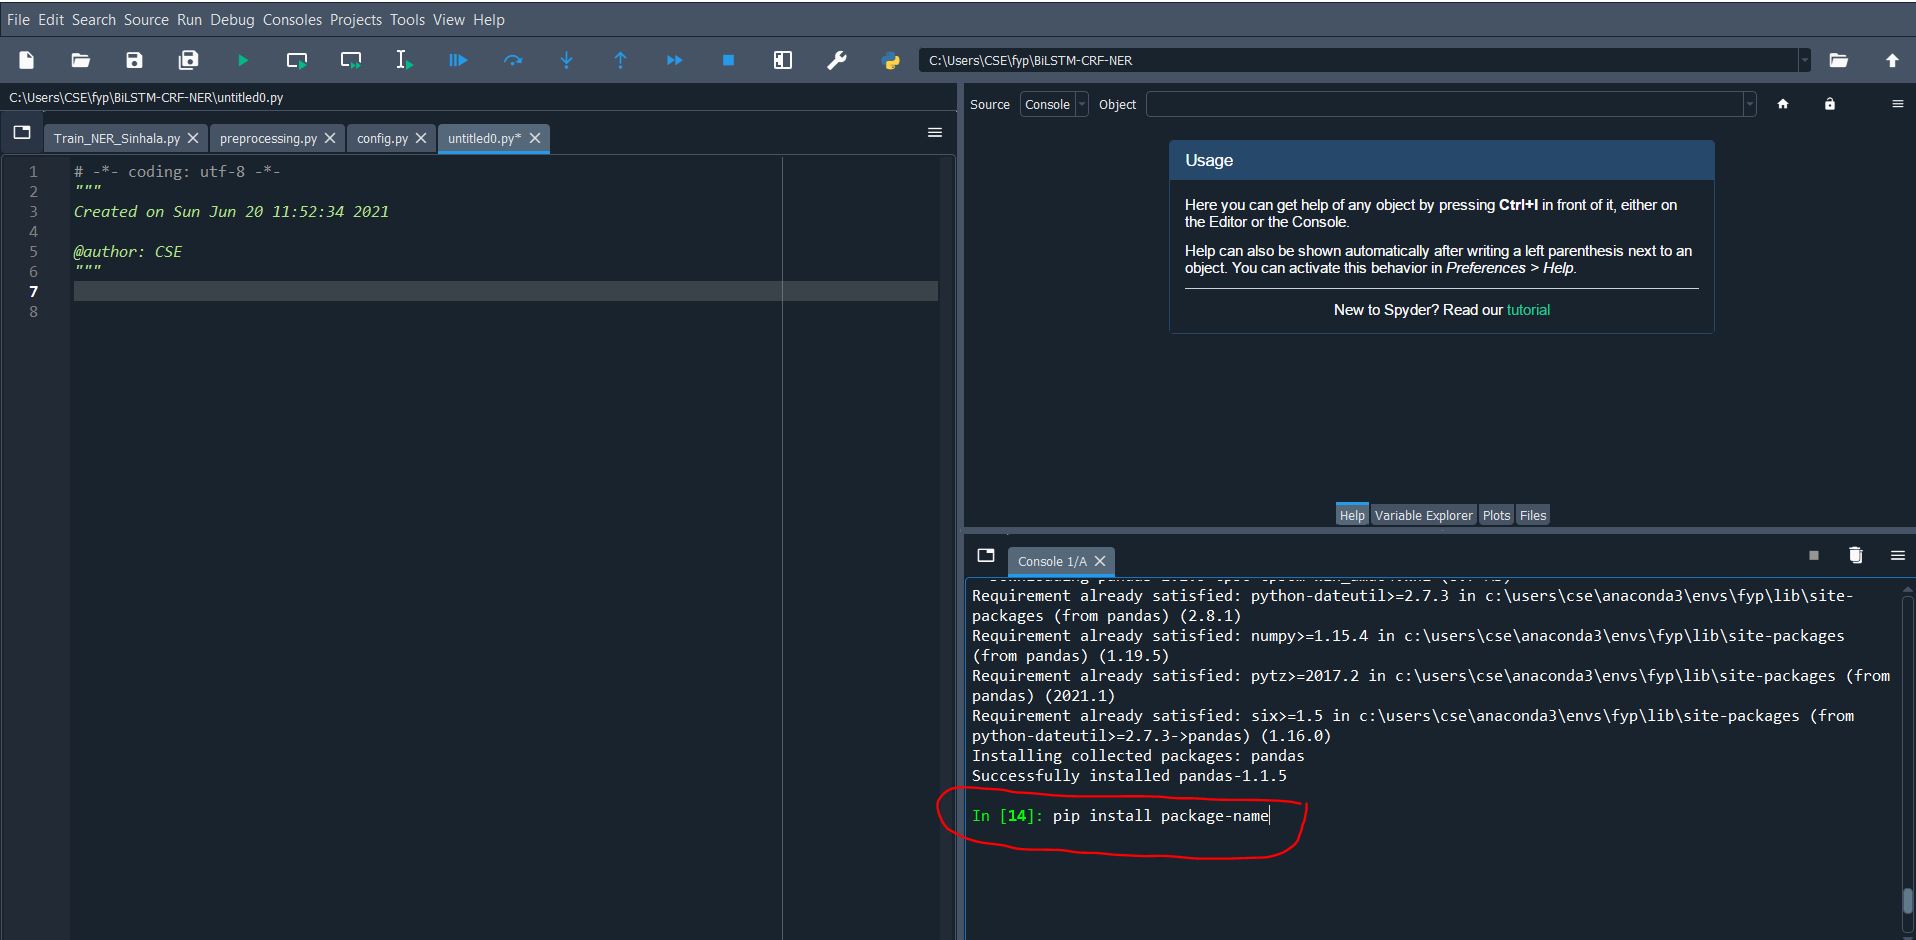This screenshot has height=940, width=1916.
Task: Click the Debug file icon
Action: 457,61
